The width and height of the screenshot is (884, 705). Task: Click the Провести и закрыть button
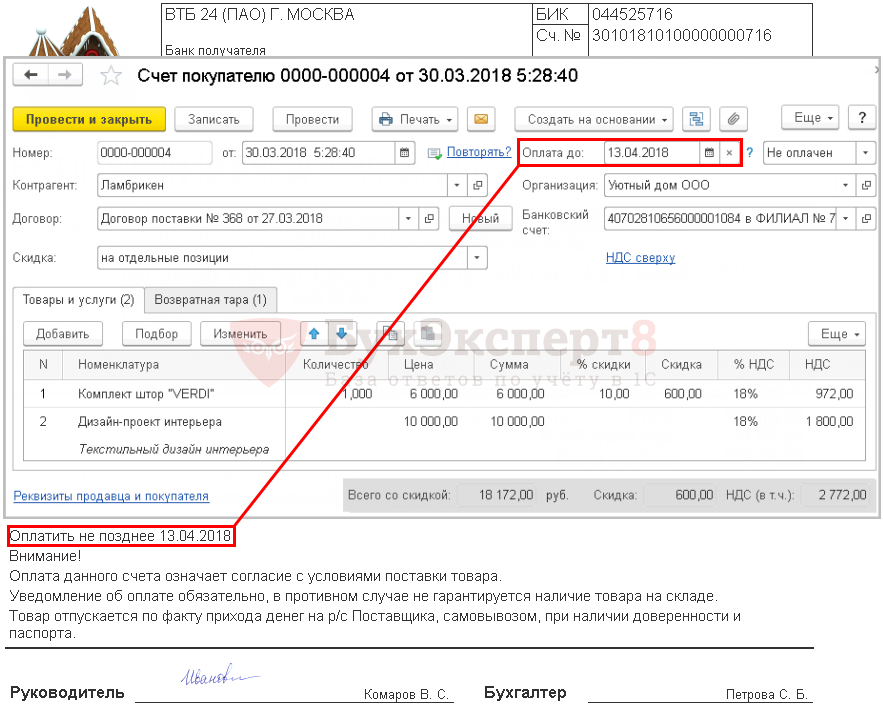click(x=89, y=119)
